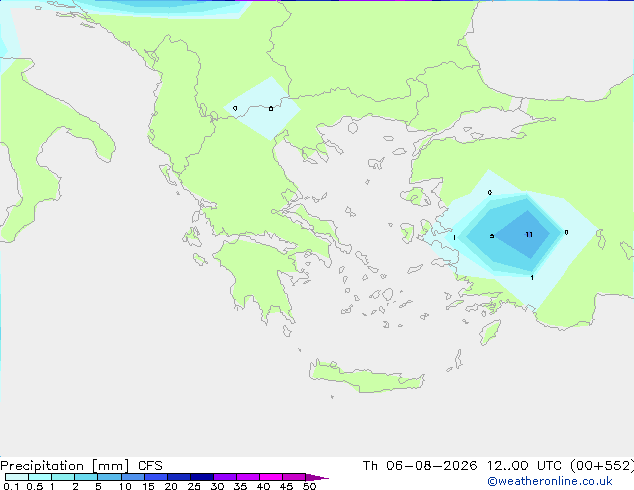Pick the 10–15 mm legend color swatch

(133, 477)
